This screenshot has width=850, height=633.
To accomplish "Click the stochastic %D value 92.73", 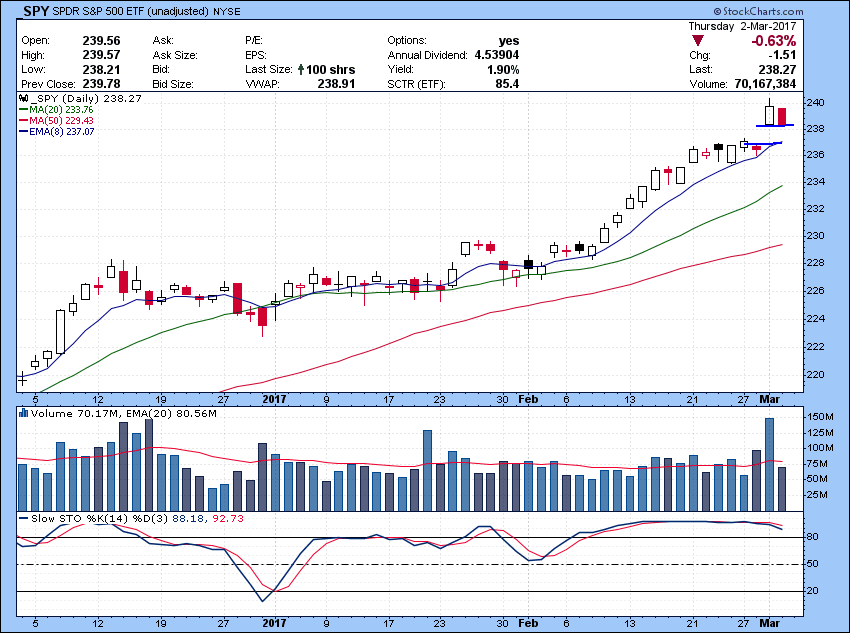I will (228, 519).
